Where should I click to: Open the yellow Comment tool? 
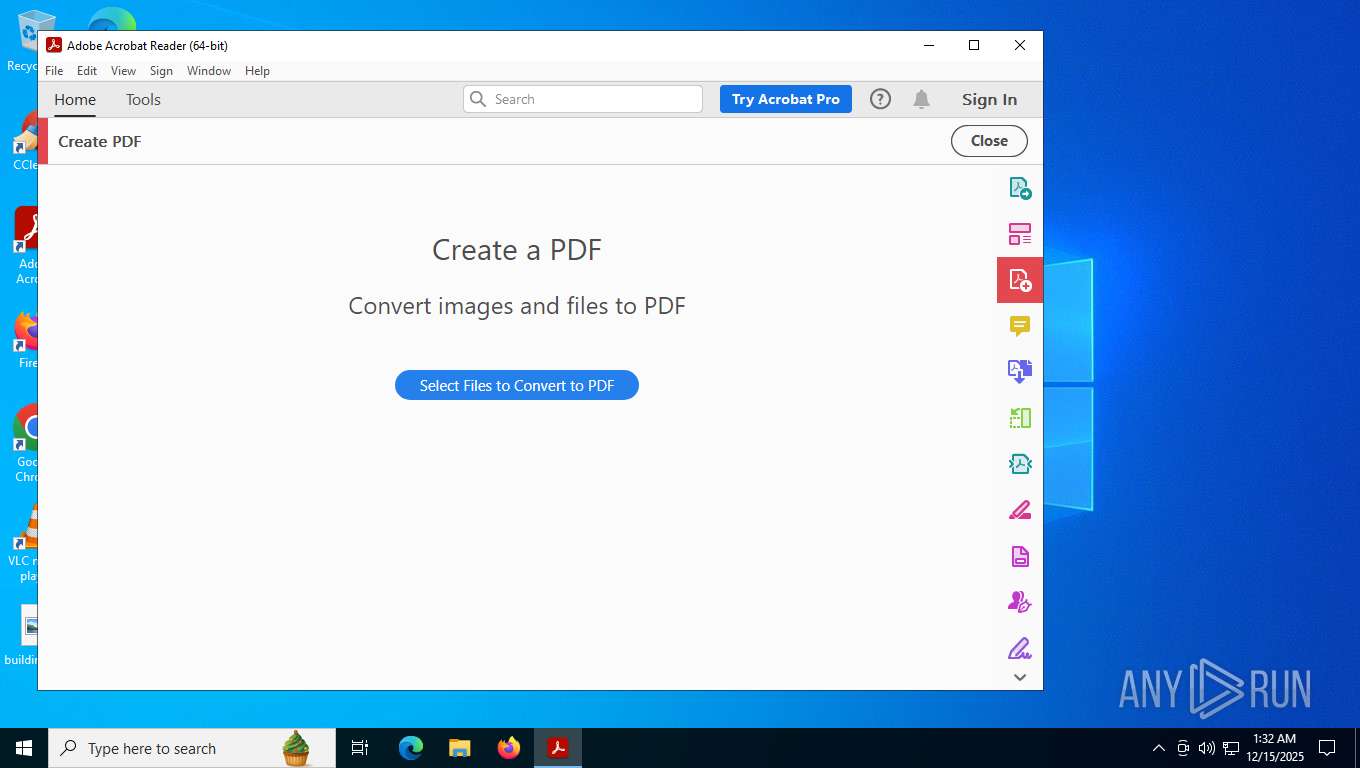click(x=1020, y=326)
